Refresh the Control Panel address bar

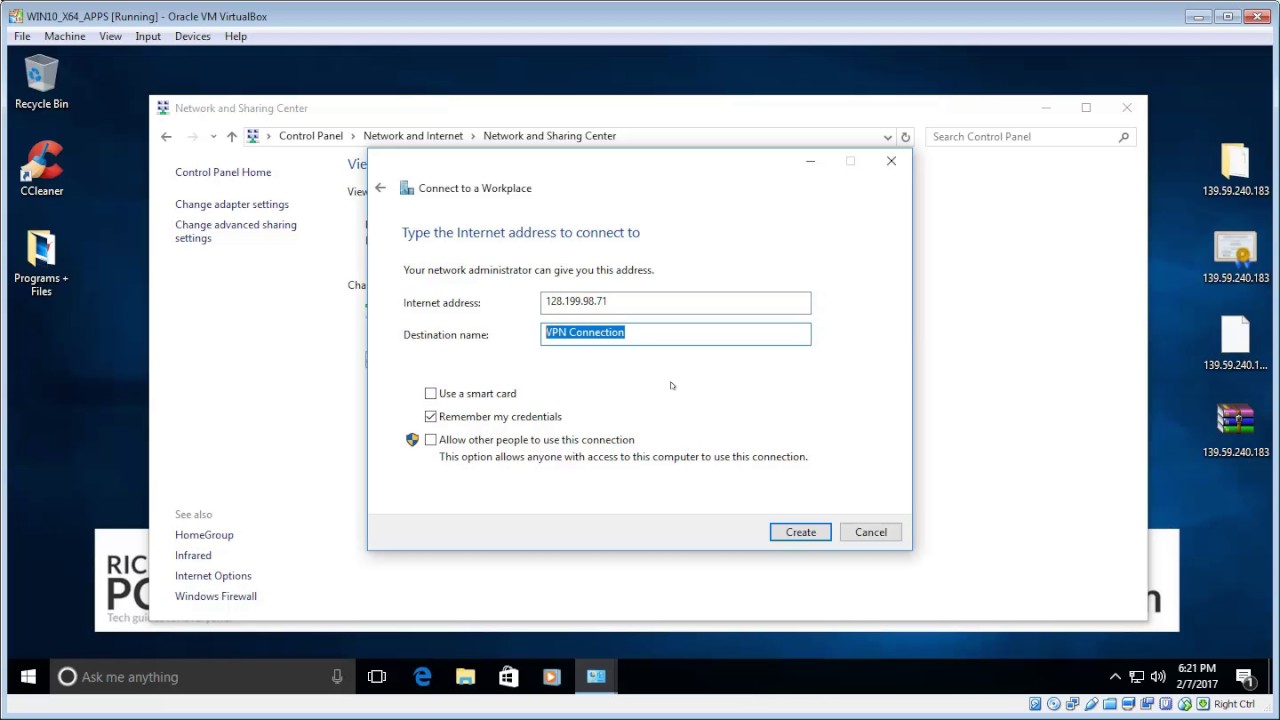coord(905,137)
